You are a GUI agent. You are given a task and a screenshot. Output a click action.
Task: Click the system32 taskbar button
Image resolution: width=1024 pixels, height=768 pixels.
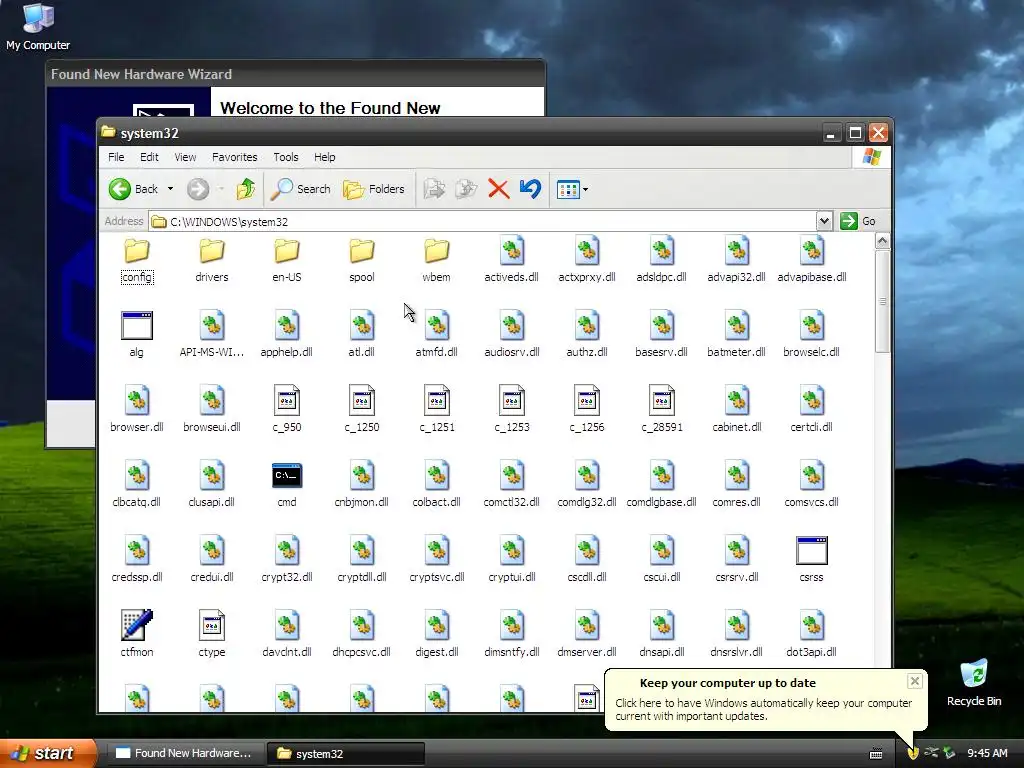[345, 754]
